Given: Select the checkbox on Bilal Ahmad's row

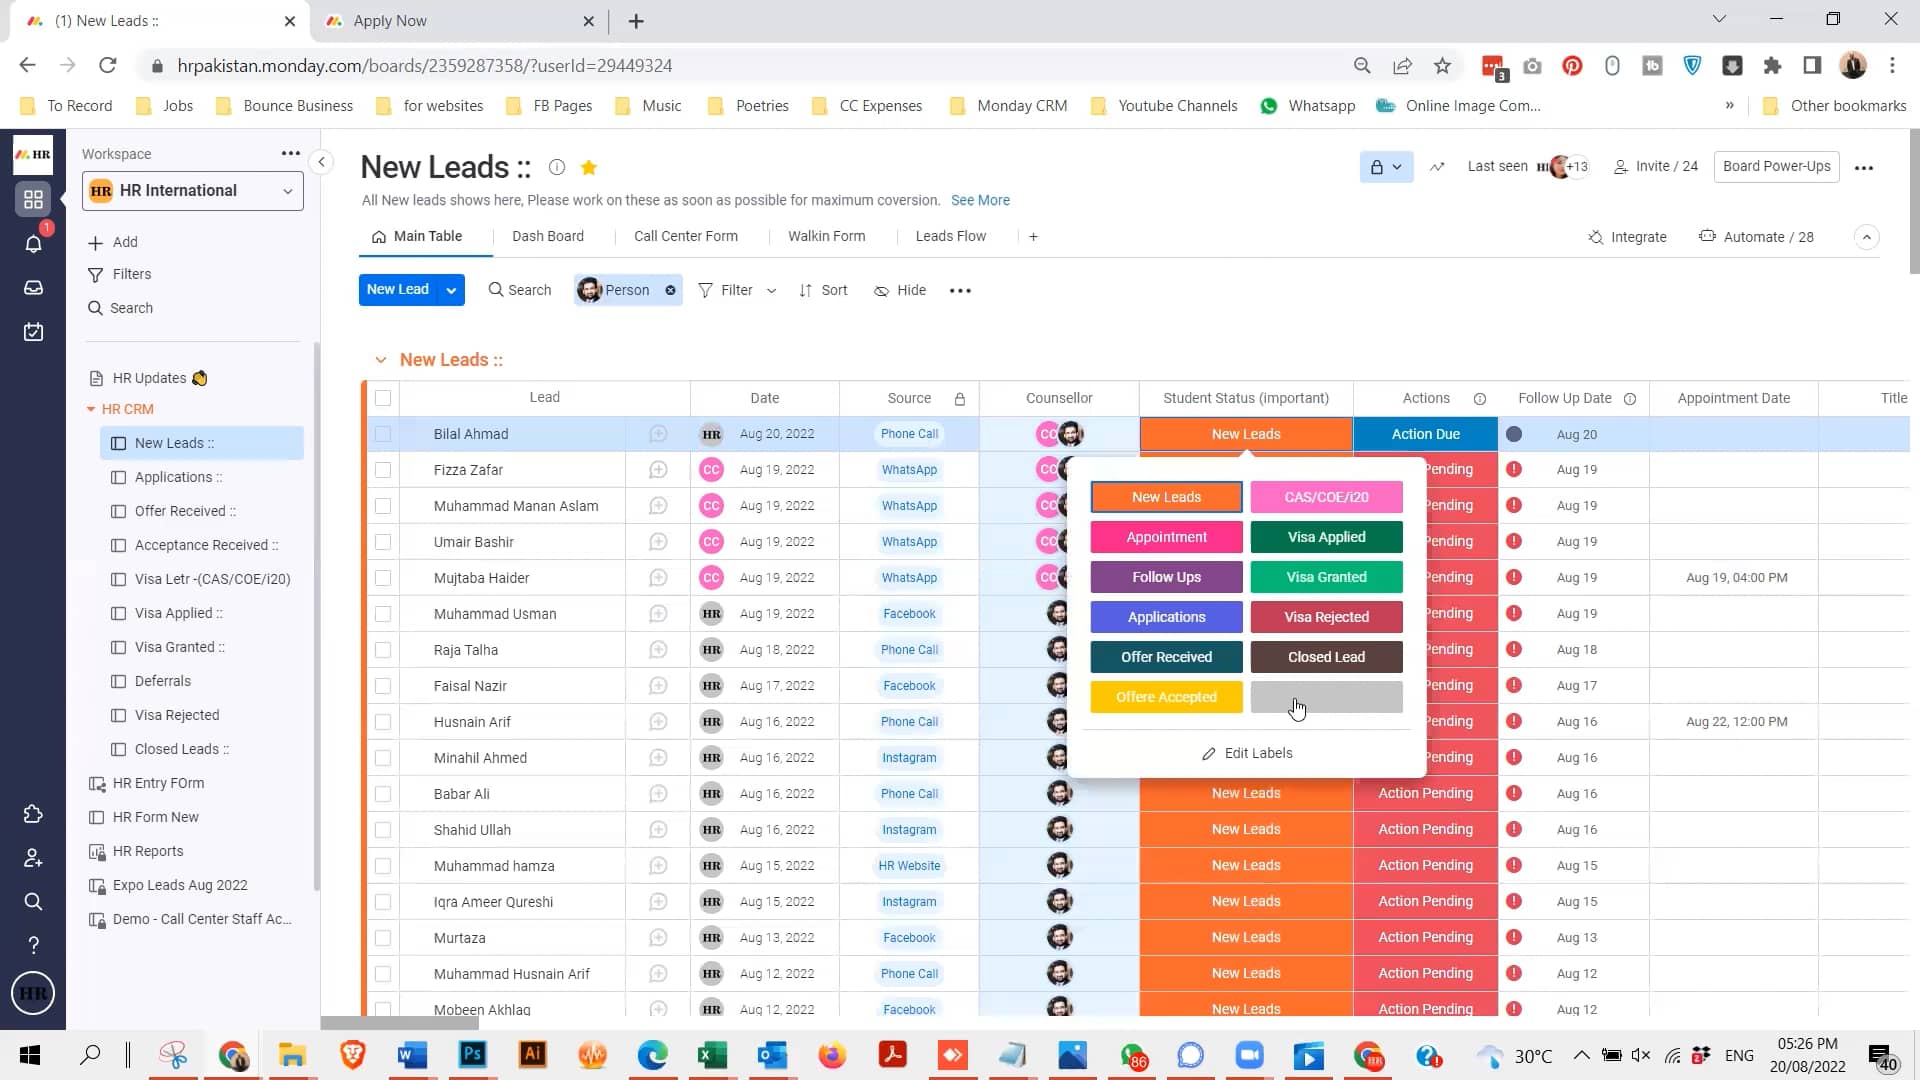Looking at the screenshot, I should [x=383, y=433].
